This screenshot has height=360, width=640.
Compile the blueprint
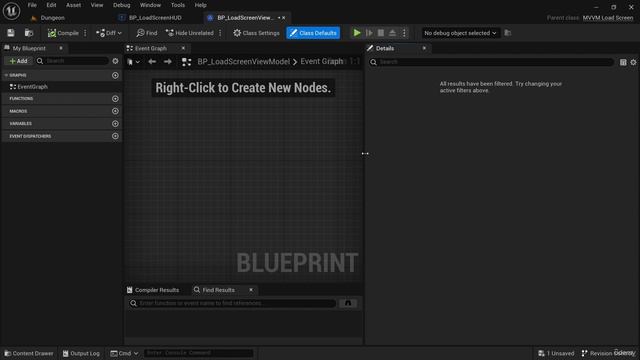(63, 33)
